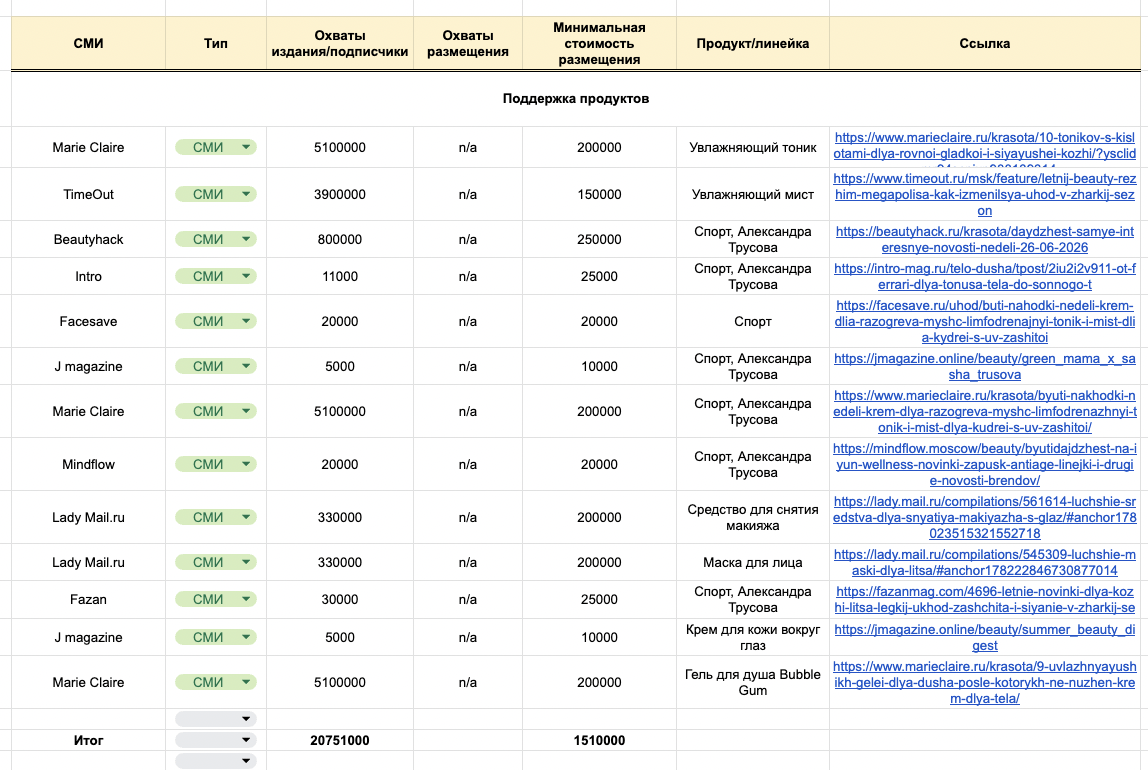Open type dropdown in Mindflow row
1148x770 pixels.
tap(215, 464)
